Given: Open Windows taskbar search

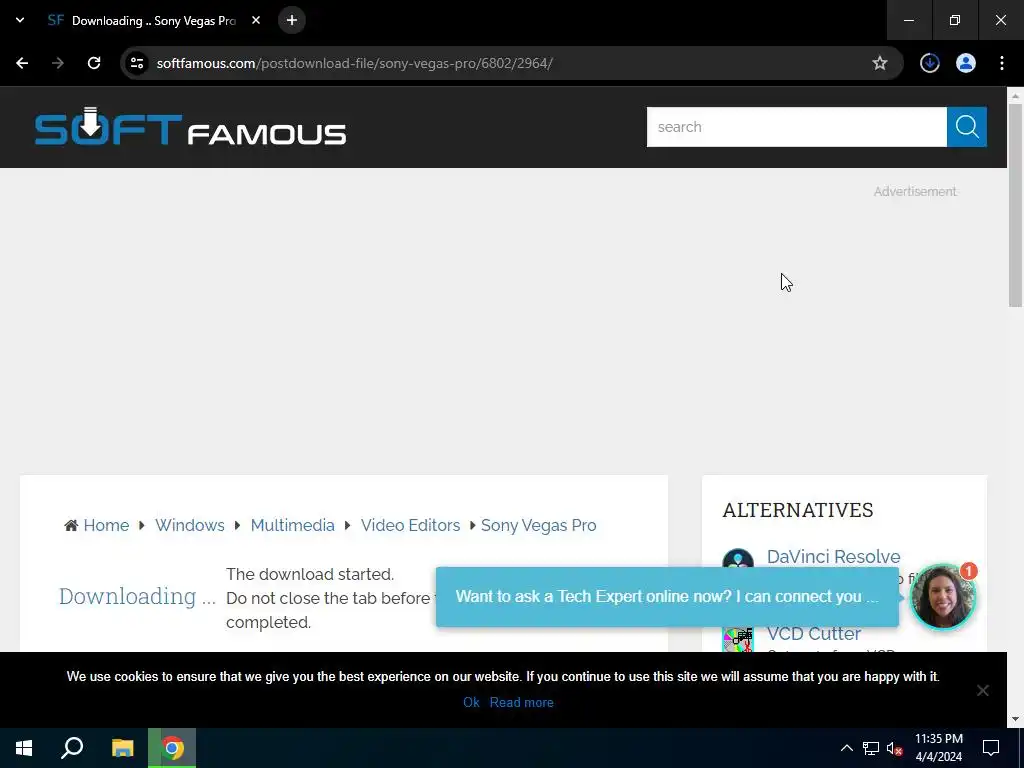Looking at the screenshot, I should (x=72, y=748).
